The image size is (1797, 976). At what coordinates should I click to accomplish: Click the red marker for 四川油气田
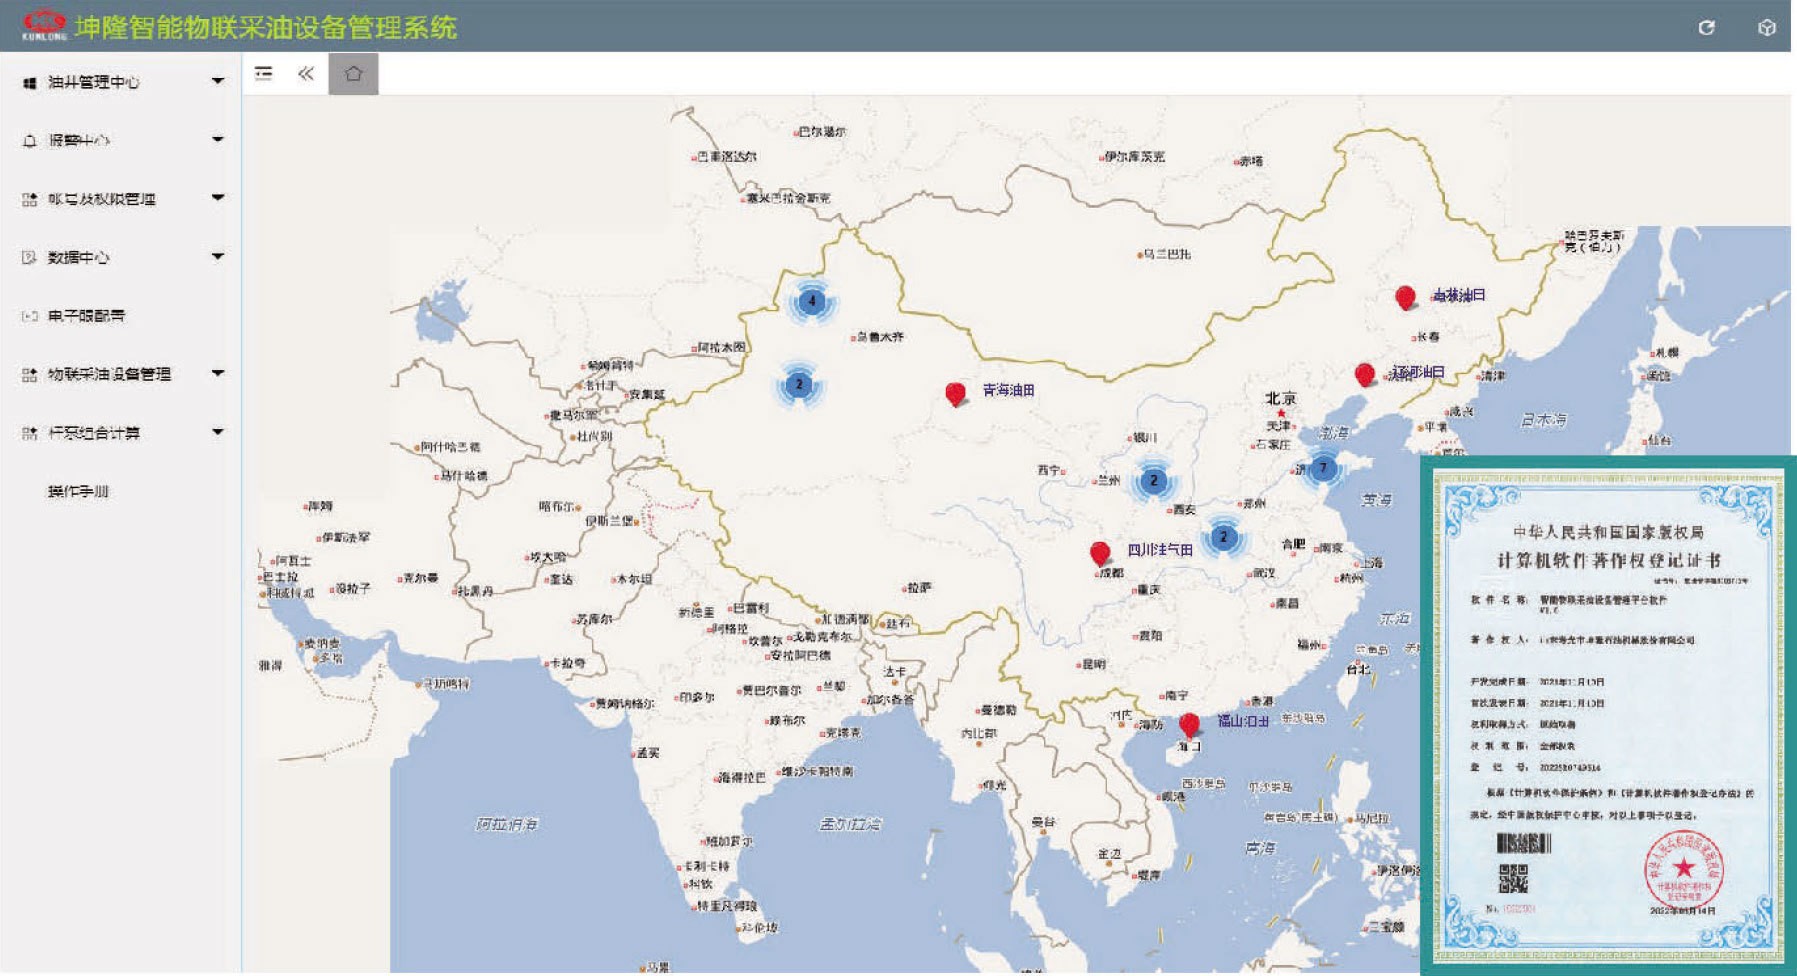click(1100, 552)
